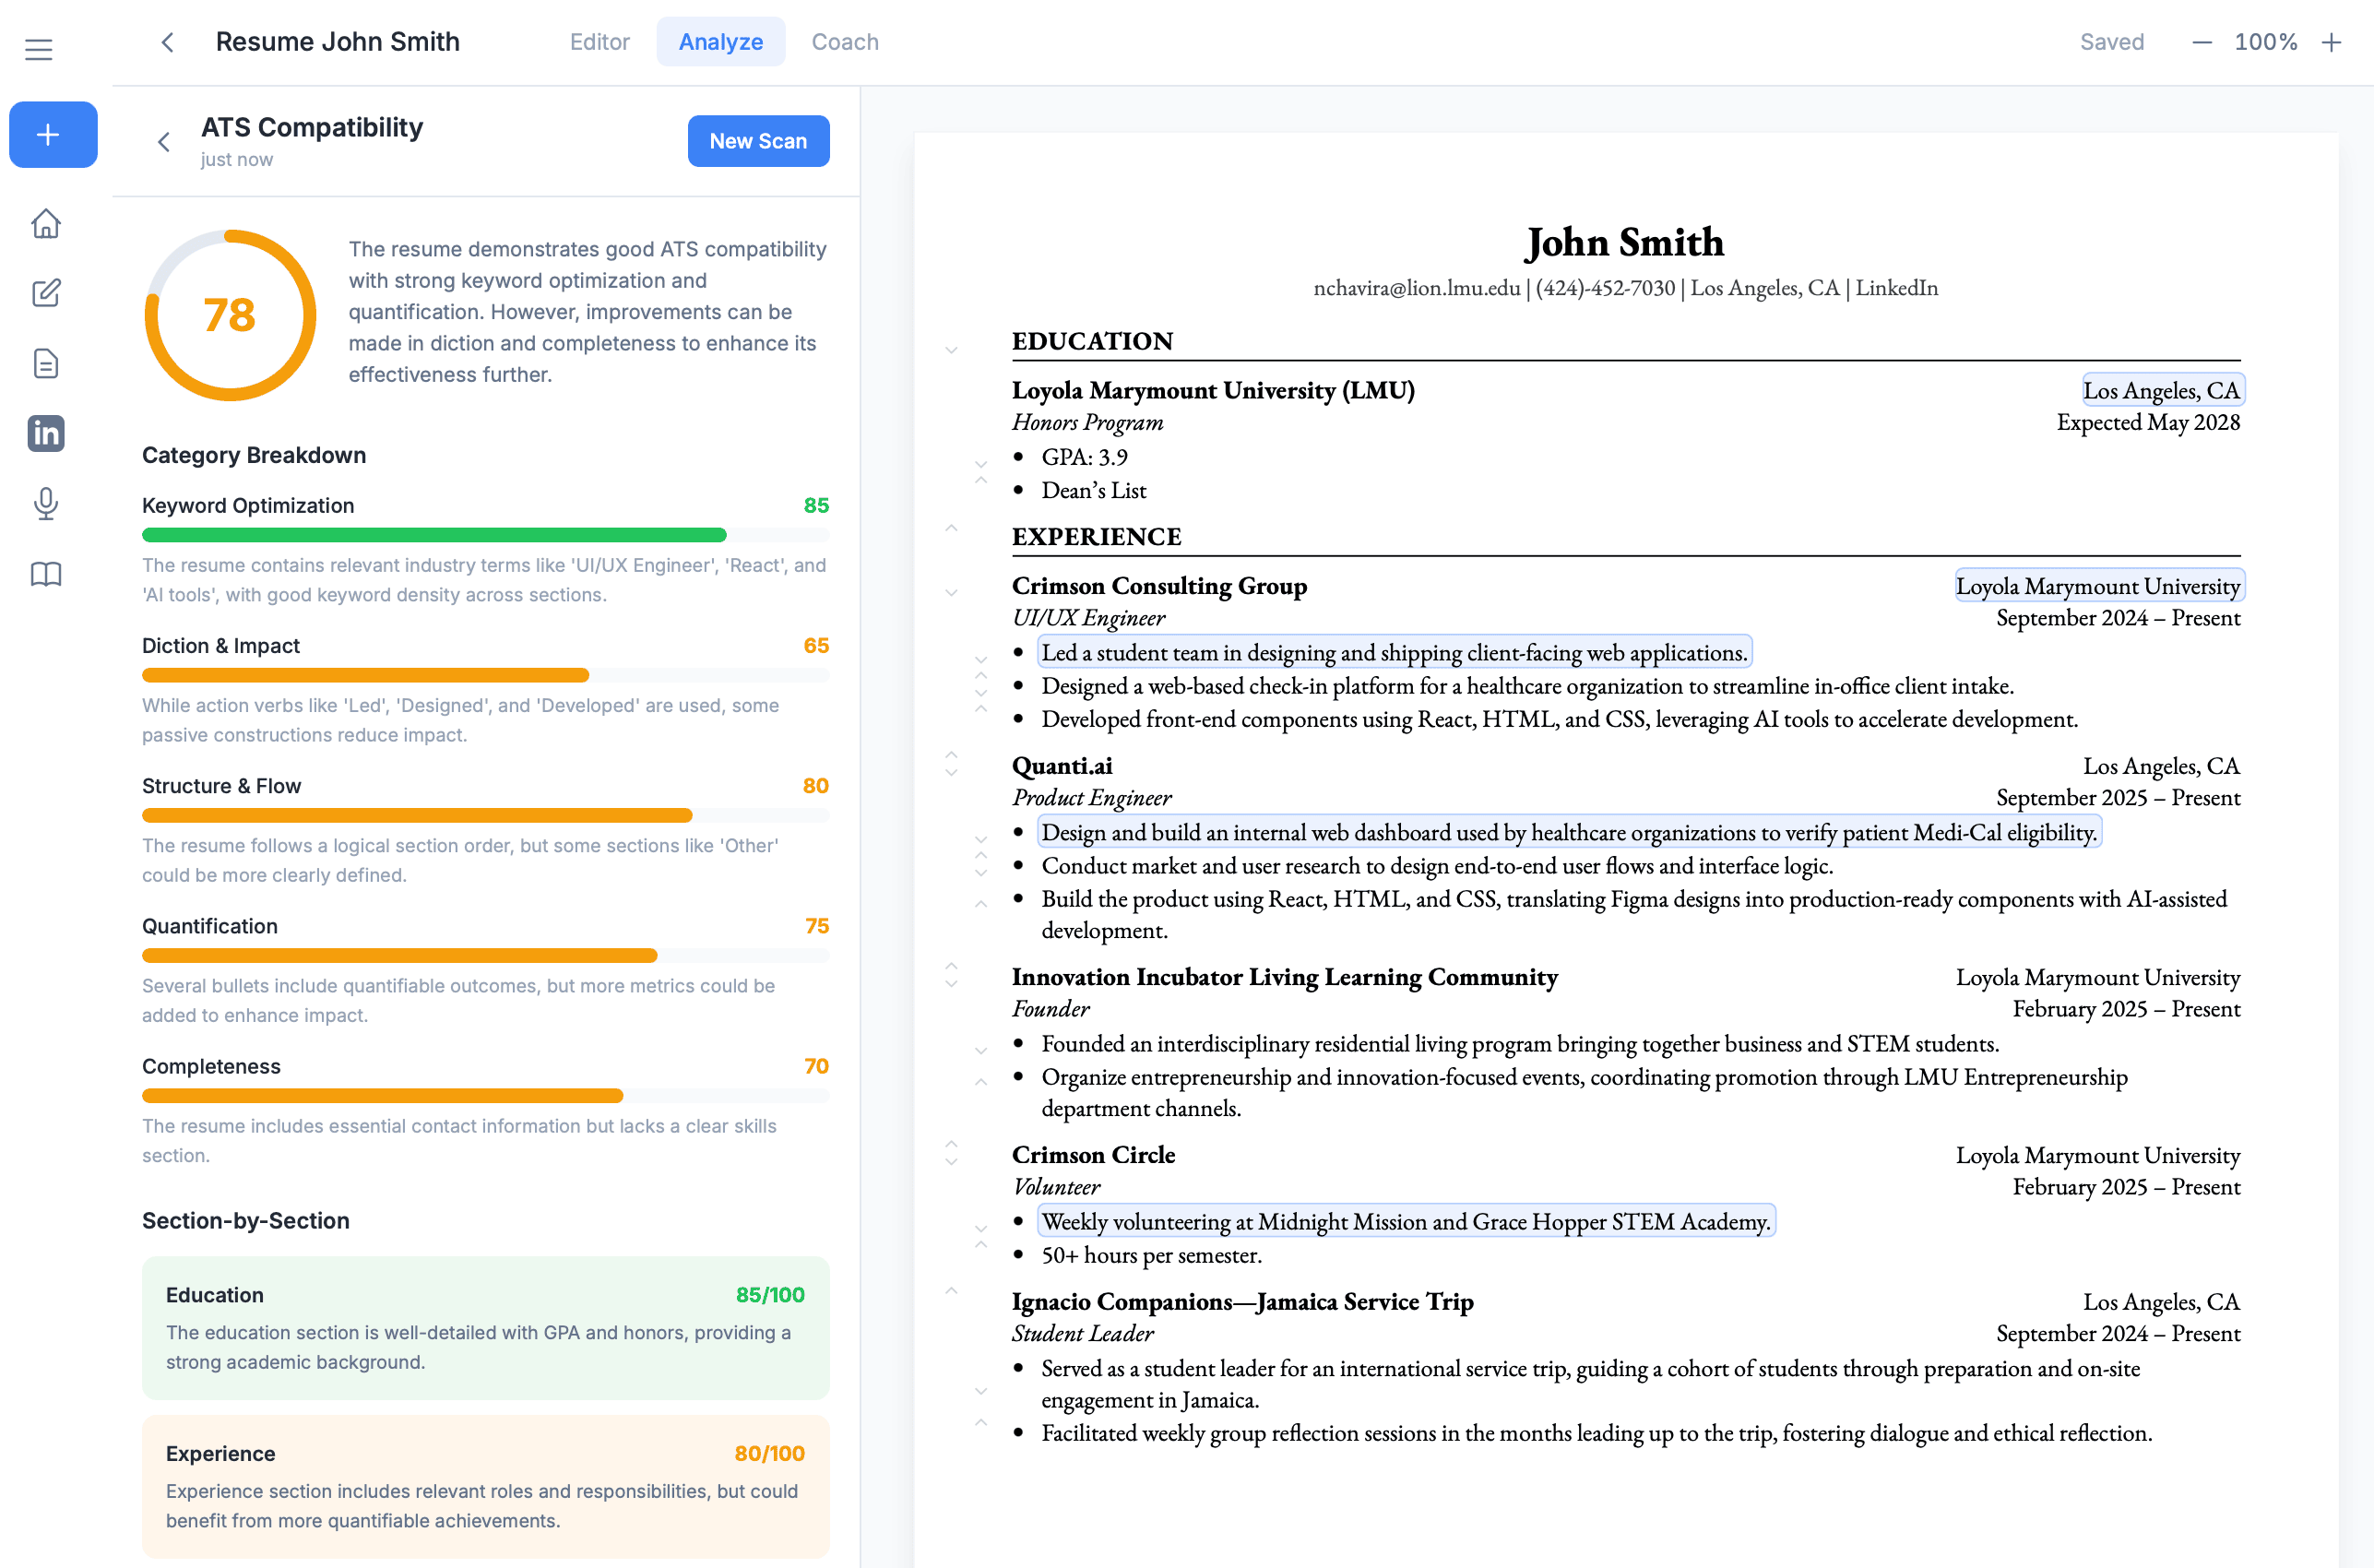
Task: Create a new document with the blue plus button
Action: coord(52,134)
